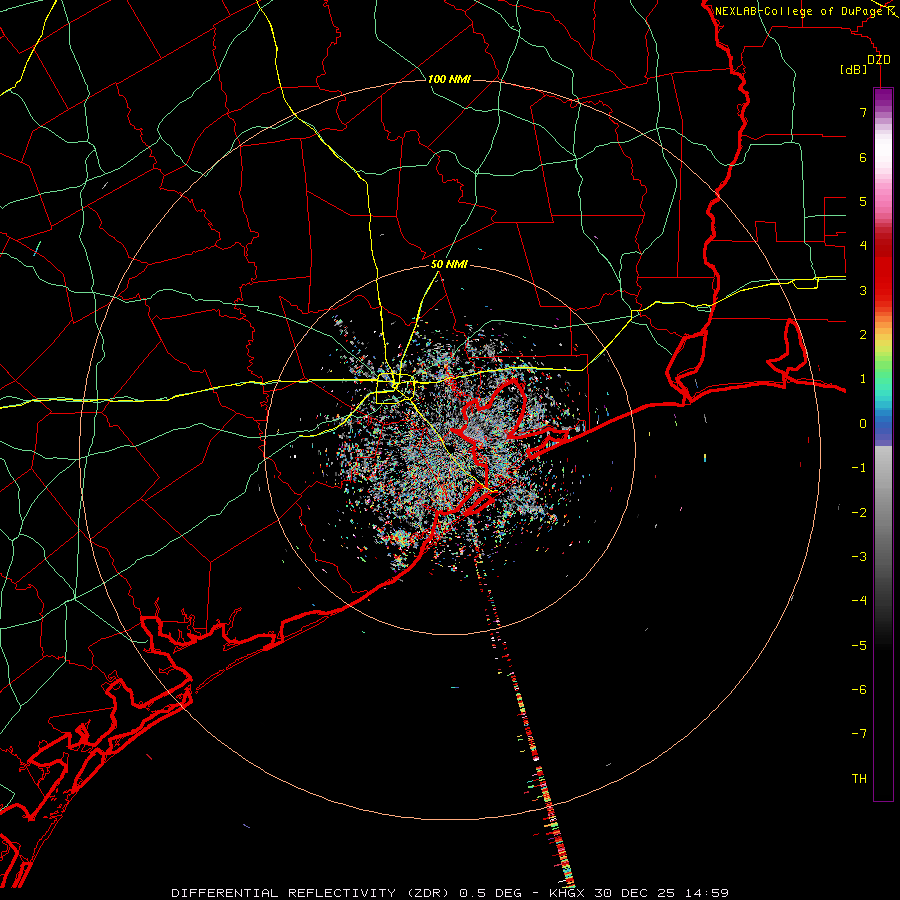Click the '[dB]' unit label

click(853, 70)
